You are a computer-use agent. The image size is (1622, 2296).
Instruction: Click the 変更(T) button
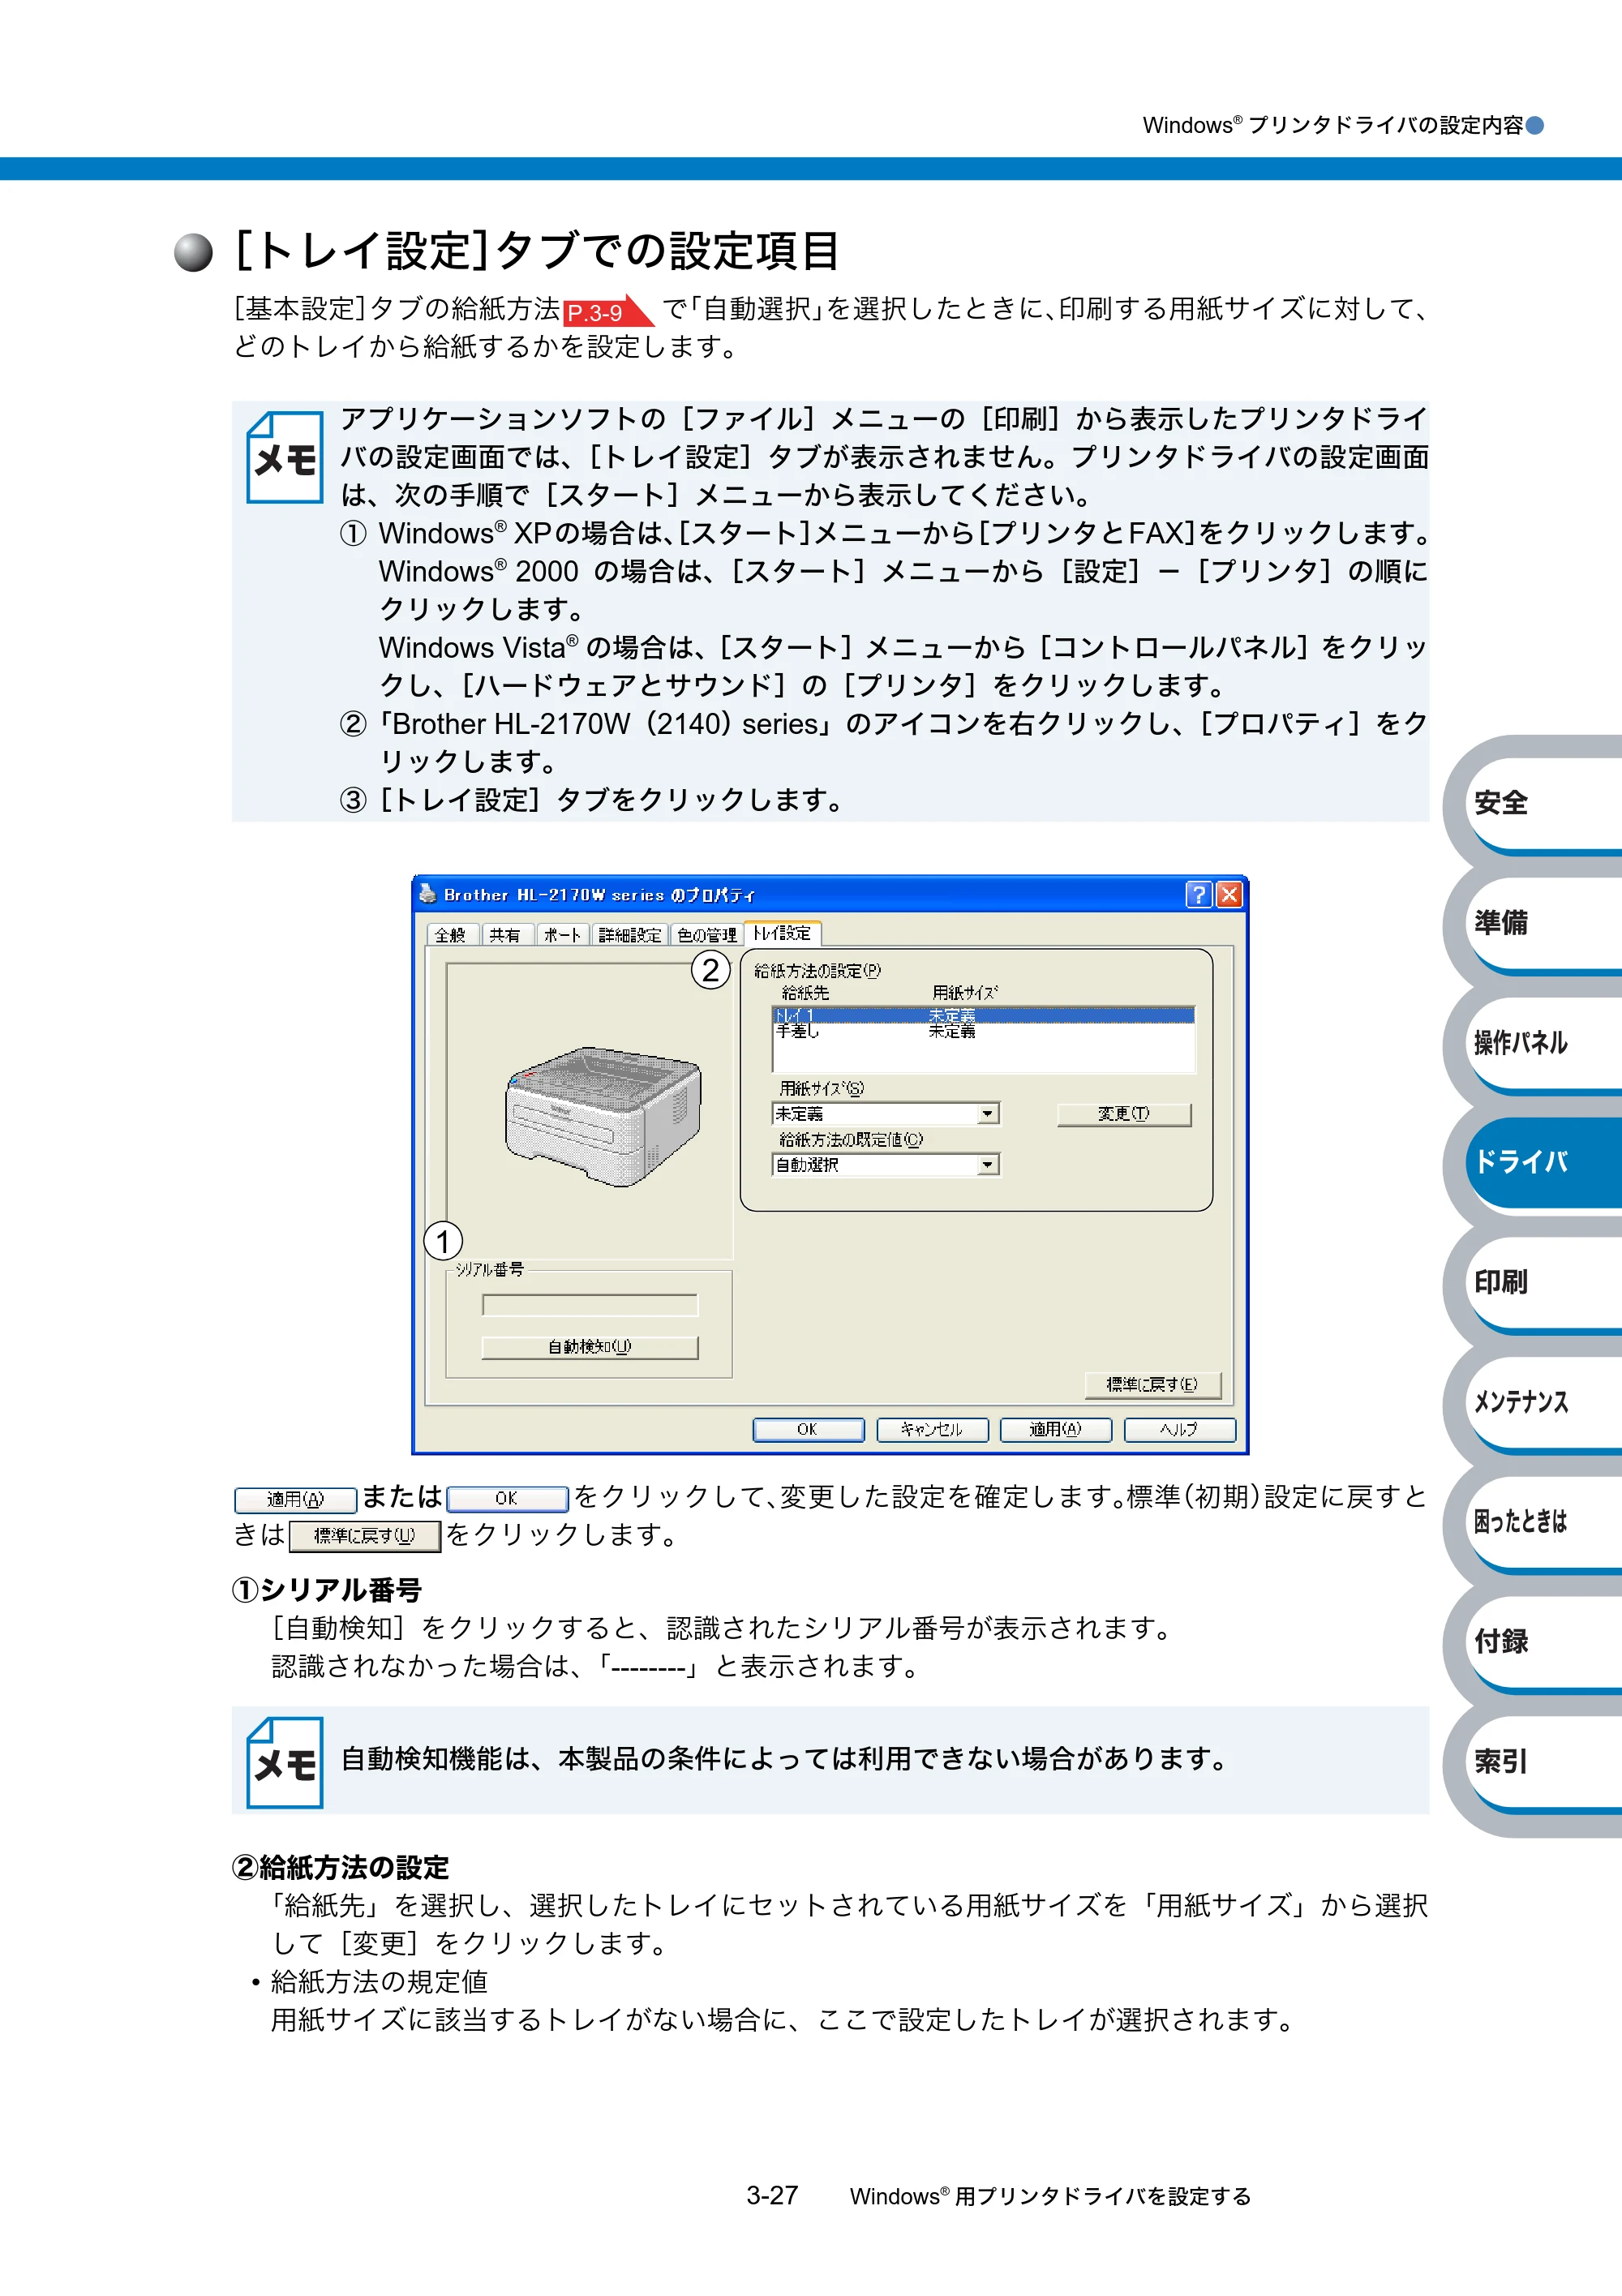pos(1124,1114)
